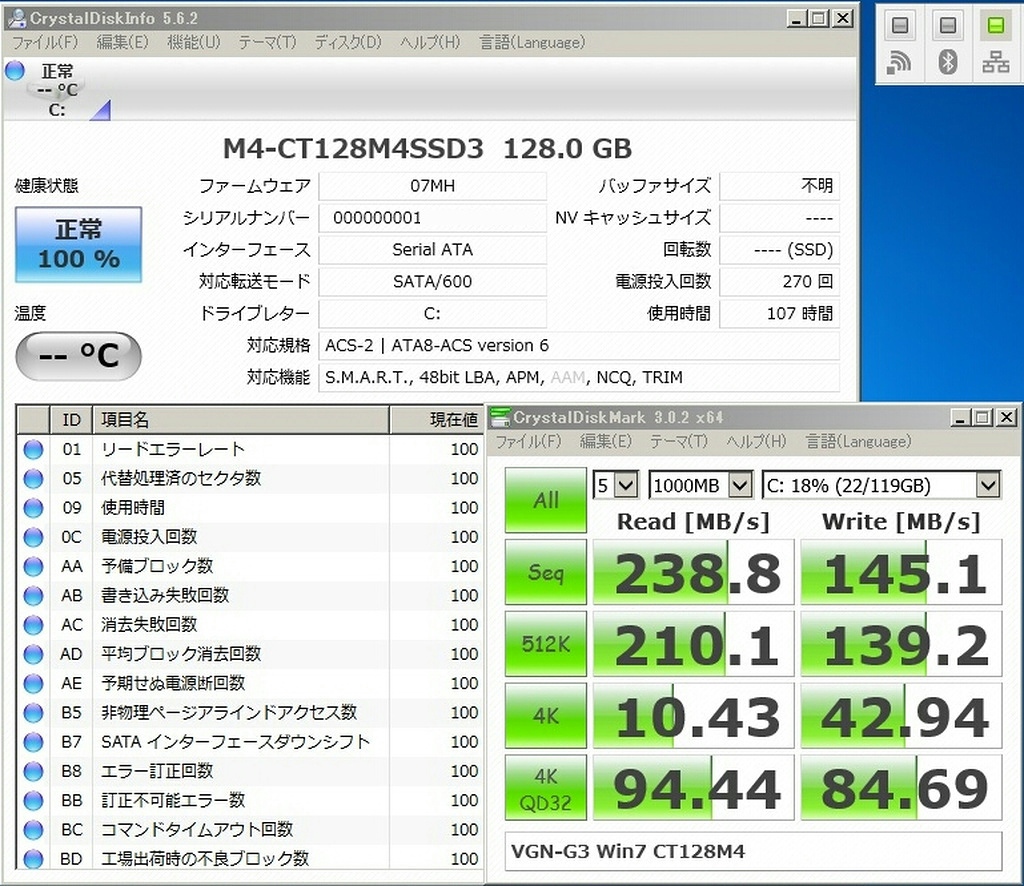
Task: Open CrystalDiskInfo テーマ(T) menu
Action: point(267,42)
